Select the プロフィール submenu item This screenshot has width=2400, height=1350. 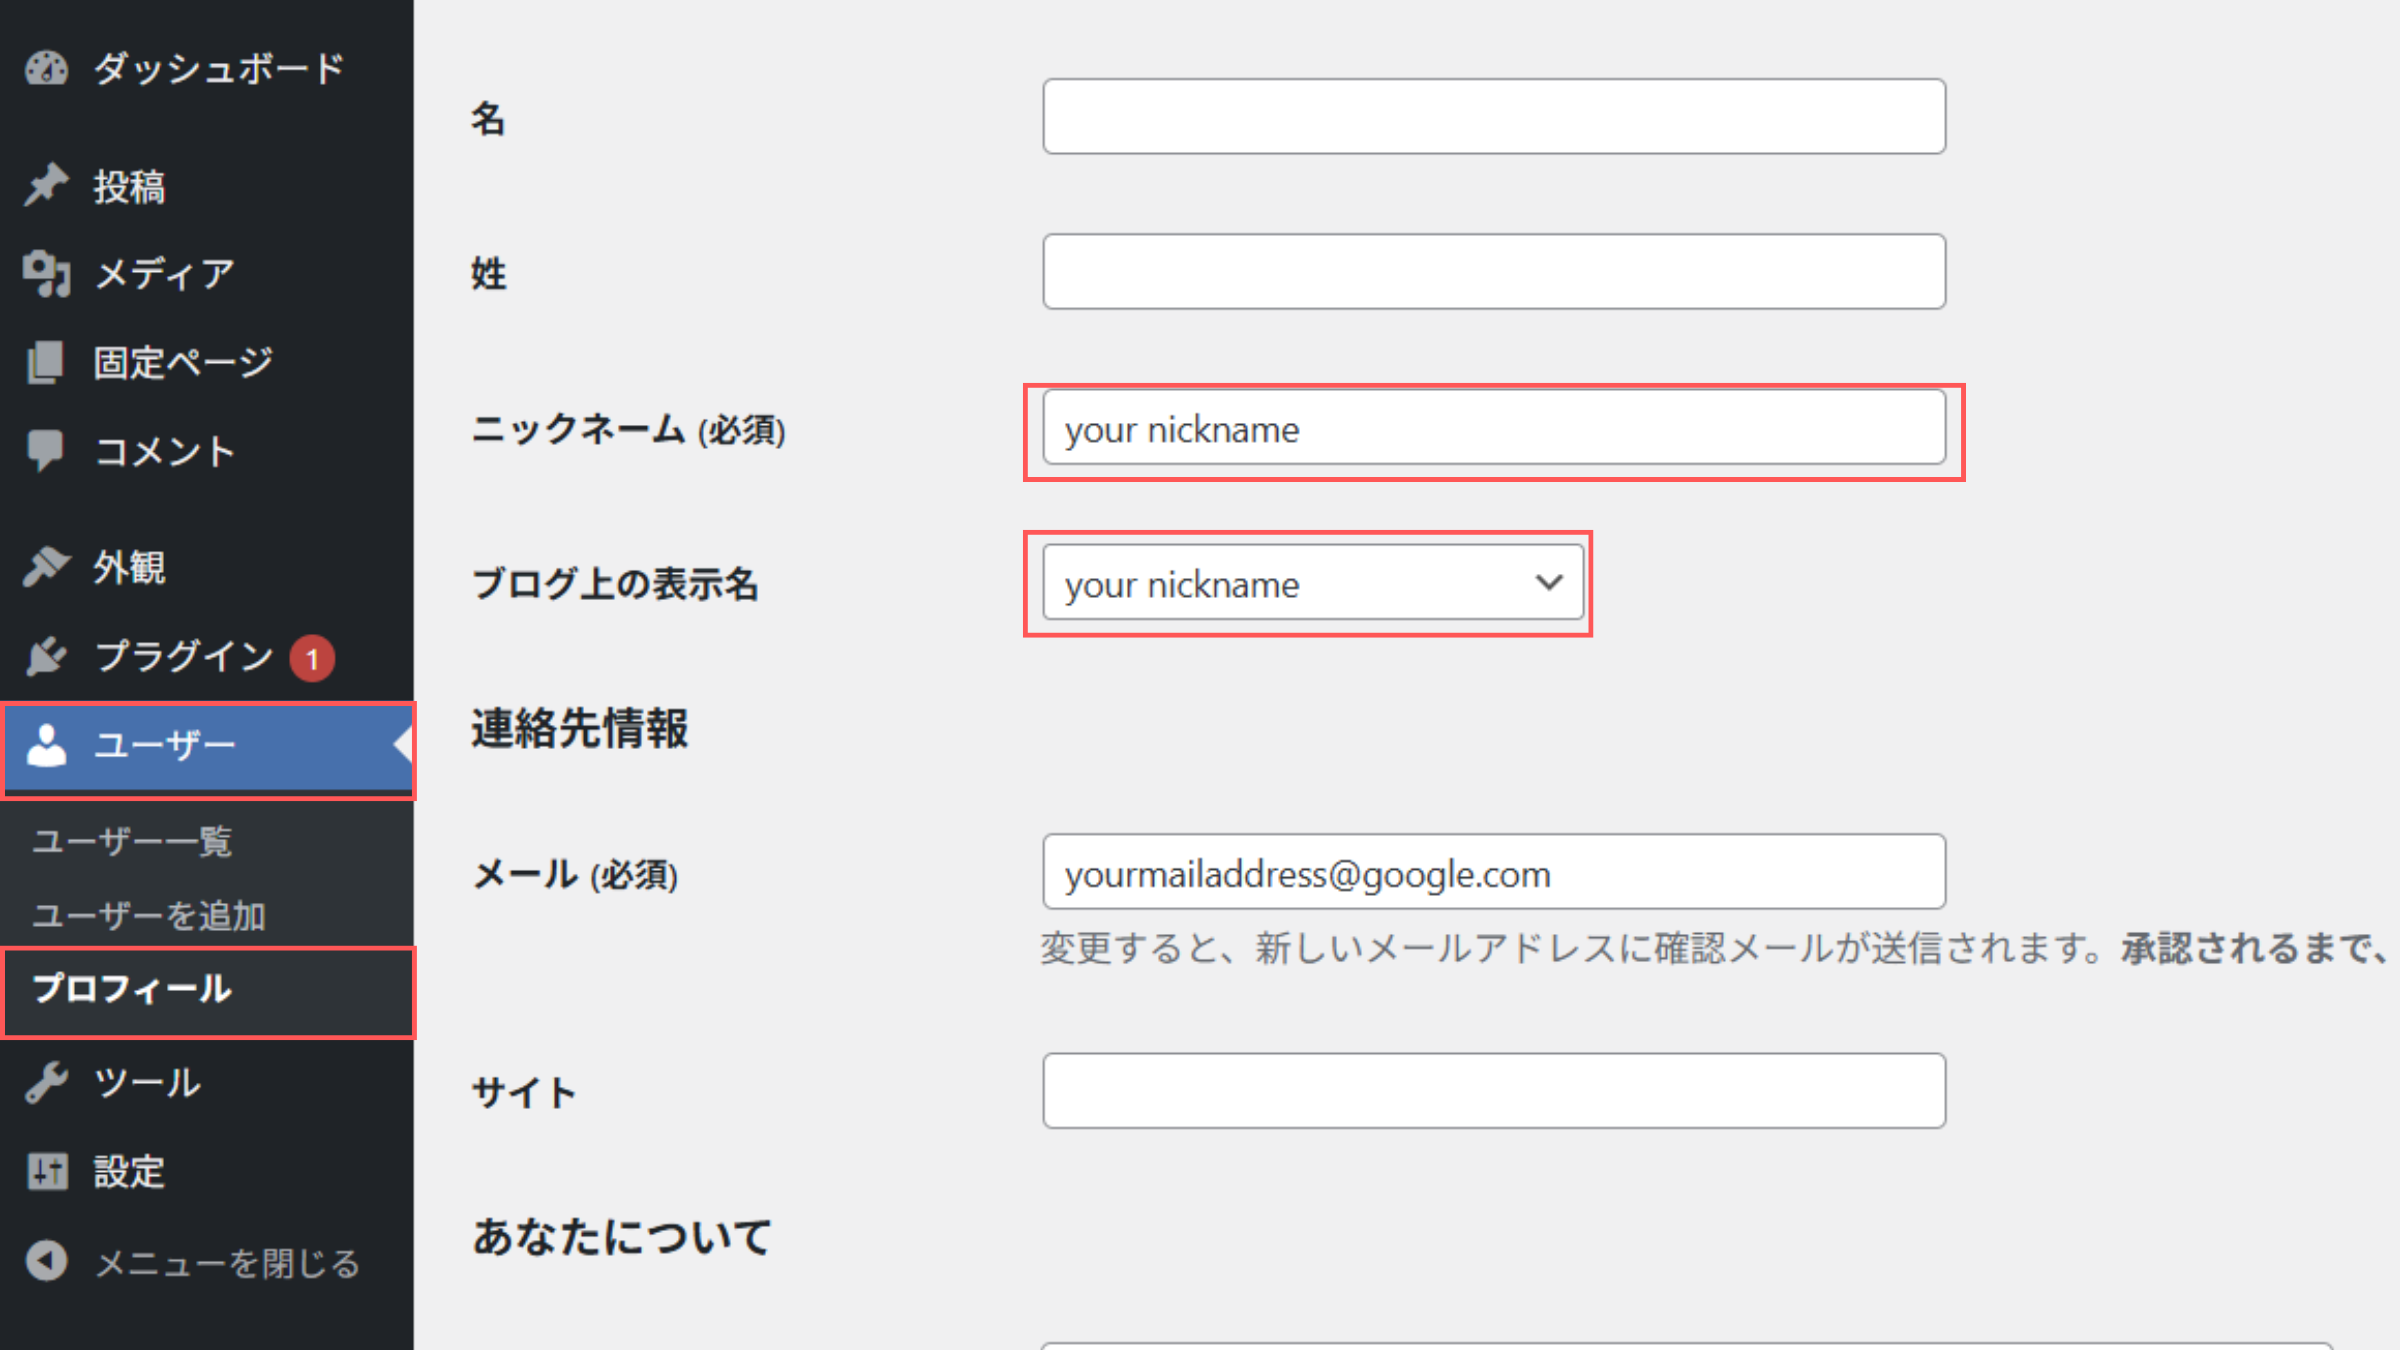tap(132, 989)
